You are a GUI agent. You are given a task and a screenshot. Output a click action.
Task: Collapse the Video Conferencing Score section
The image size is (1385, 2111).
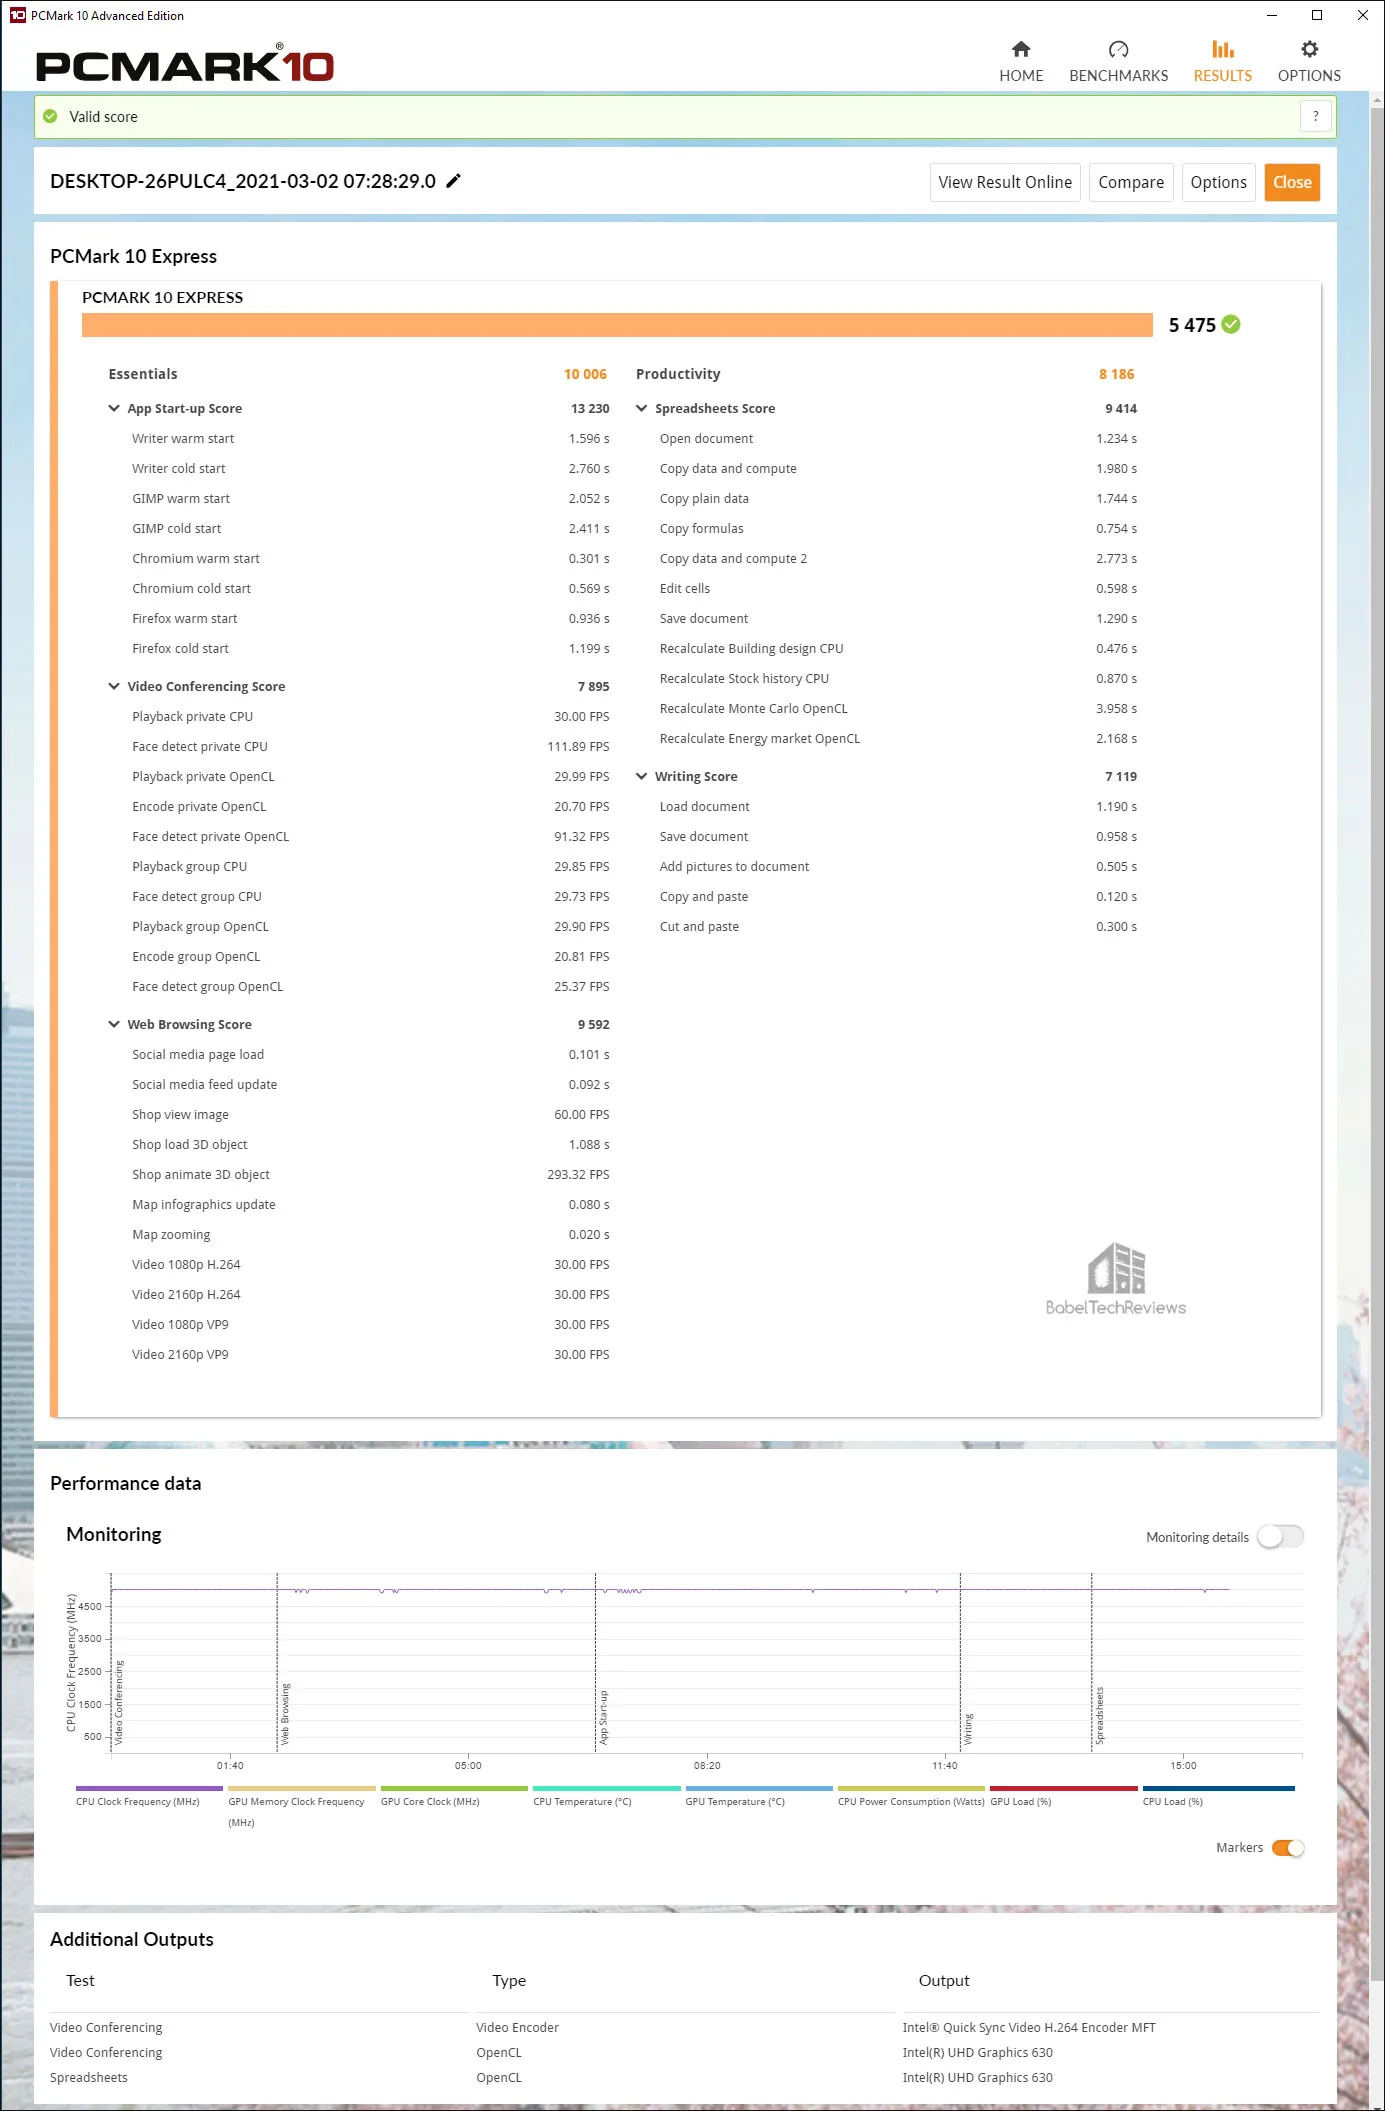click(x=114, y=686)
